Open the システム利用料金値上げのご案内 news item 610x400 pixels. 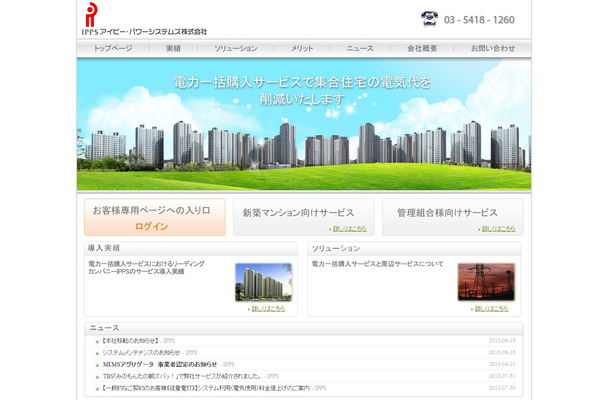pos(206,388)
